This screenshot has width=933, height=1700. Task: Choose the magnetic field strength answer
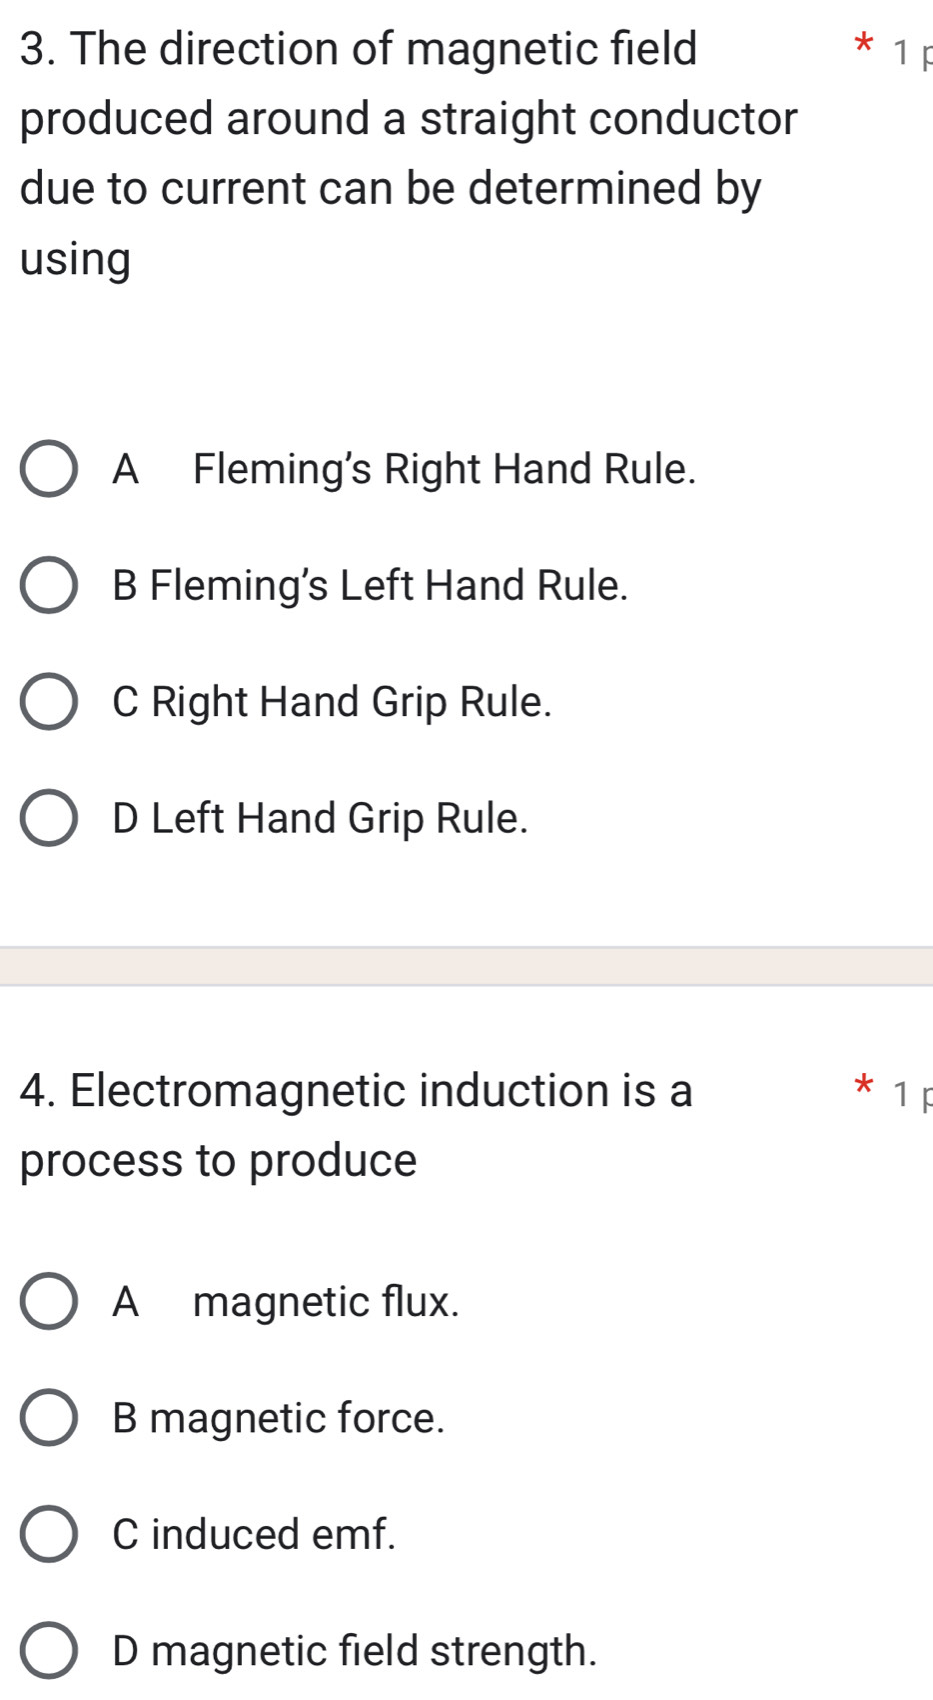tap(52, 1652)
